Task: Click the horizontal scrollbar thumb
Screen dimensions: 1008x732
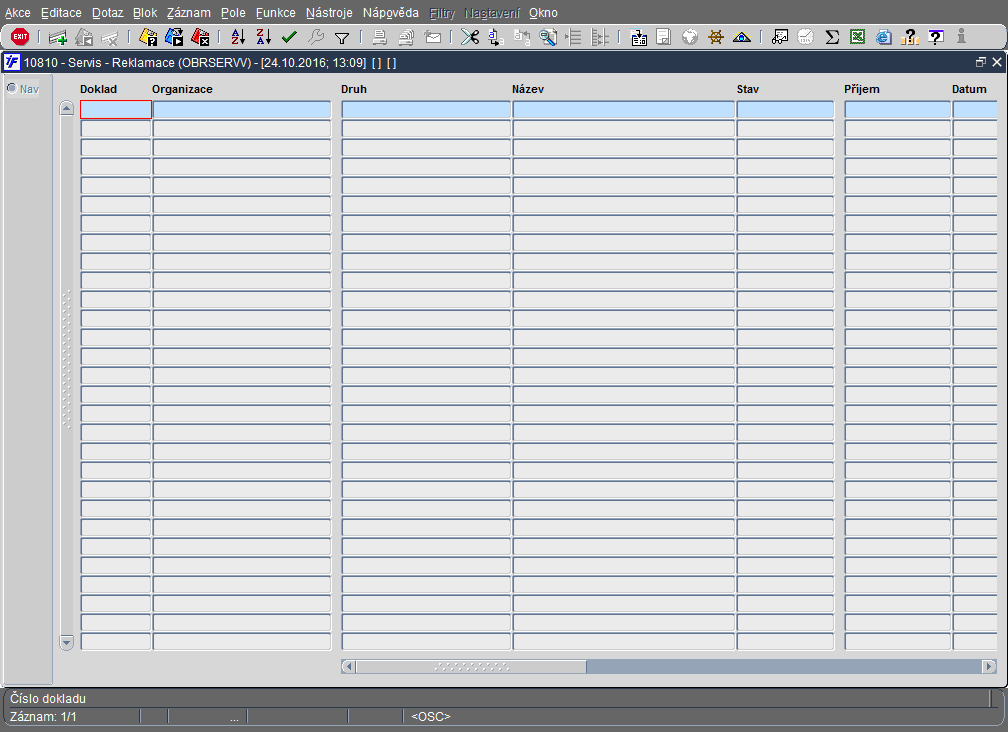Action: coord(471,666)
